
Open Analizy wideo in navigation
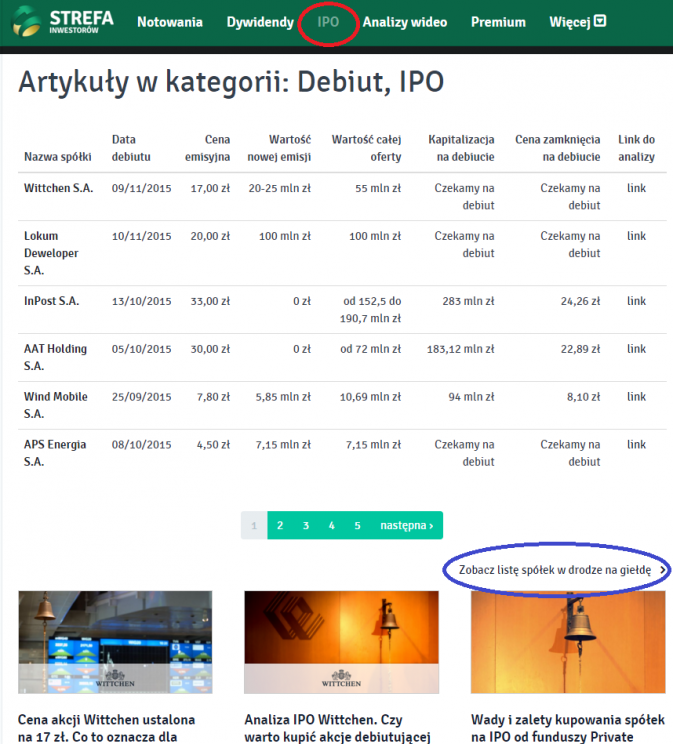tap(403, 22)
